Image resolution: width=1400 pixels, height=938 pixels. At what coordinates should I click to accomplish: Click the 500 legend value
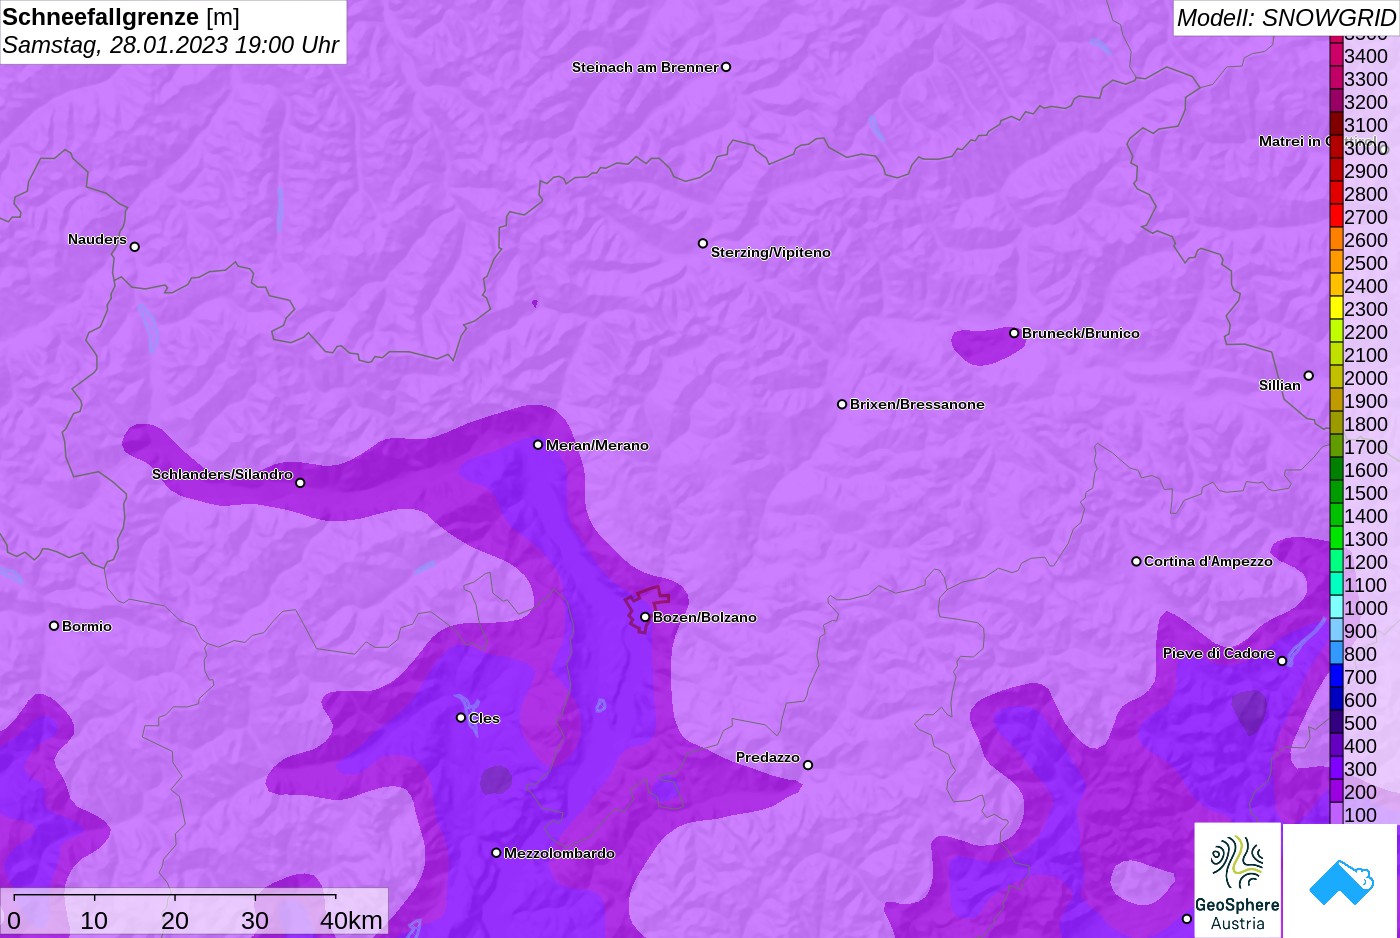[x=1360, y=723]
